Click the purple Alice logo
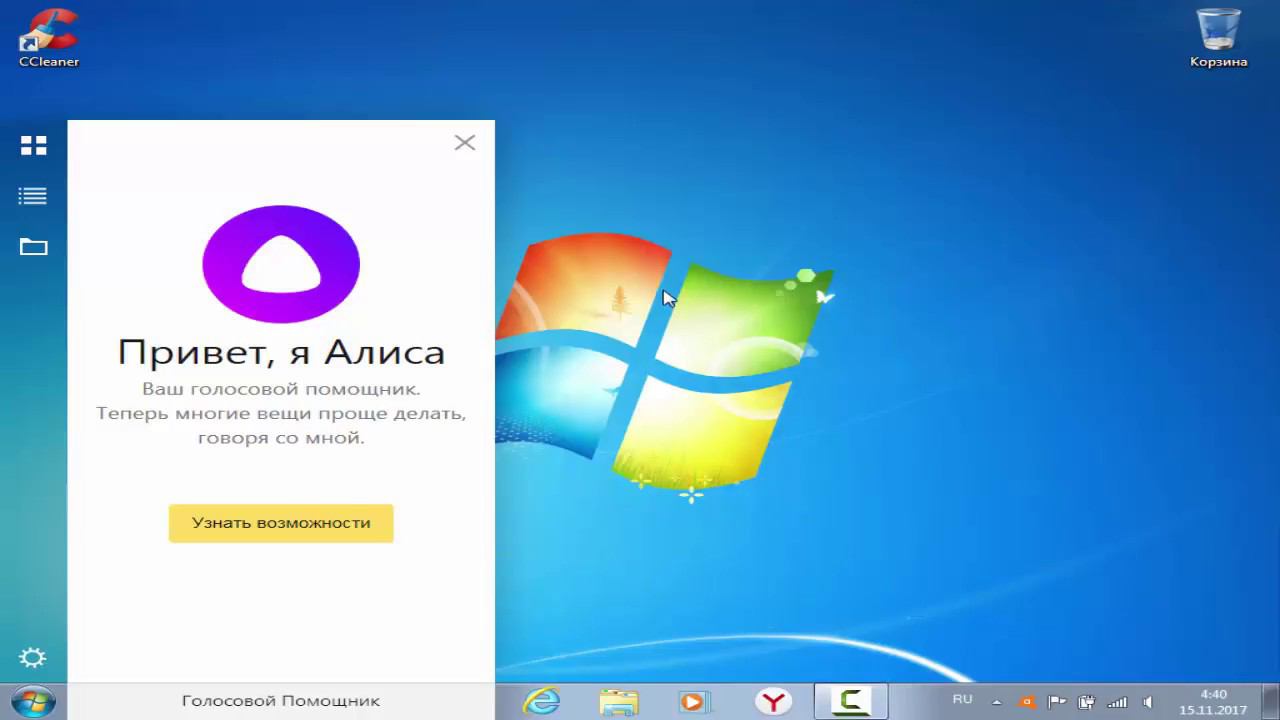 click(281, 264)
